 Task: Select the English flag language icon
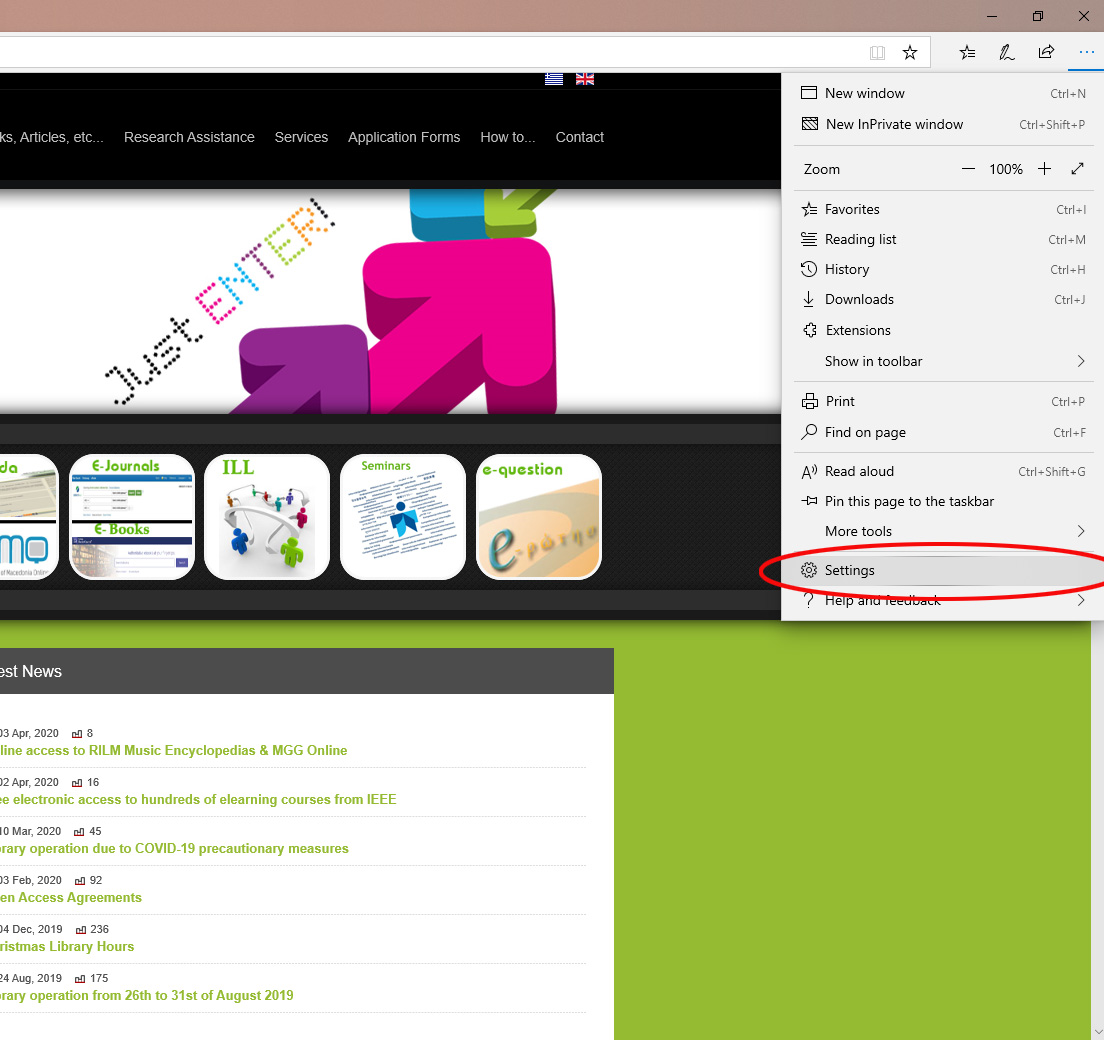click(x=585, y=79)
